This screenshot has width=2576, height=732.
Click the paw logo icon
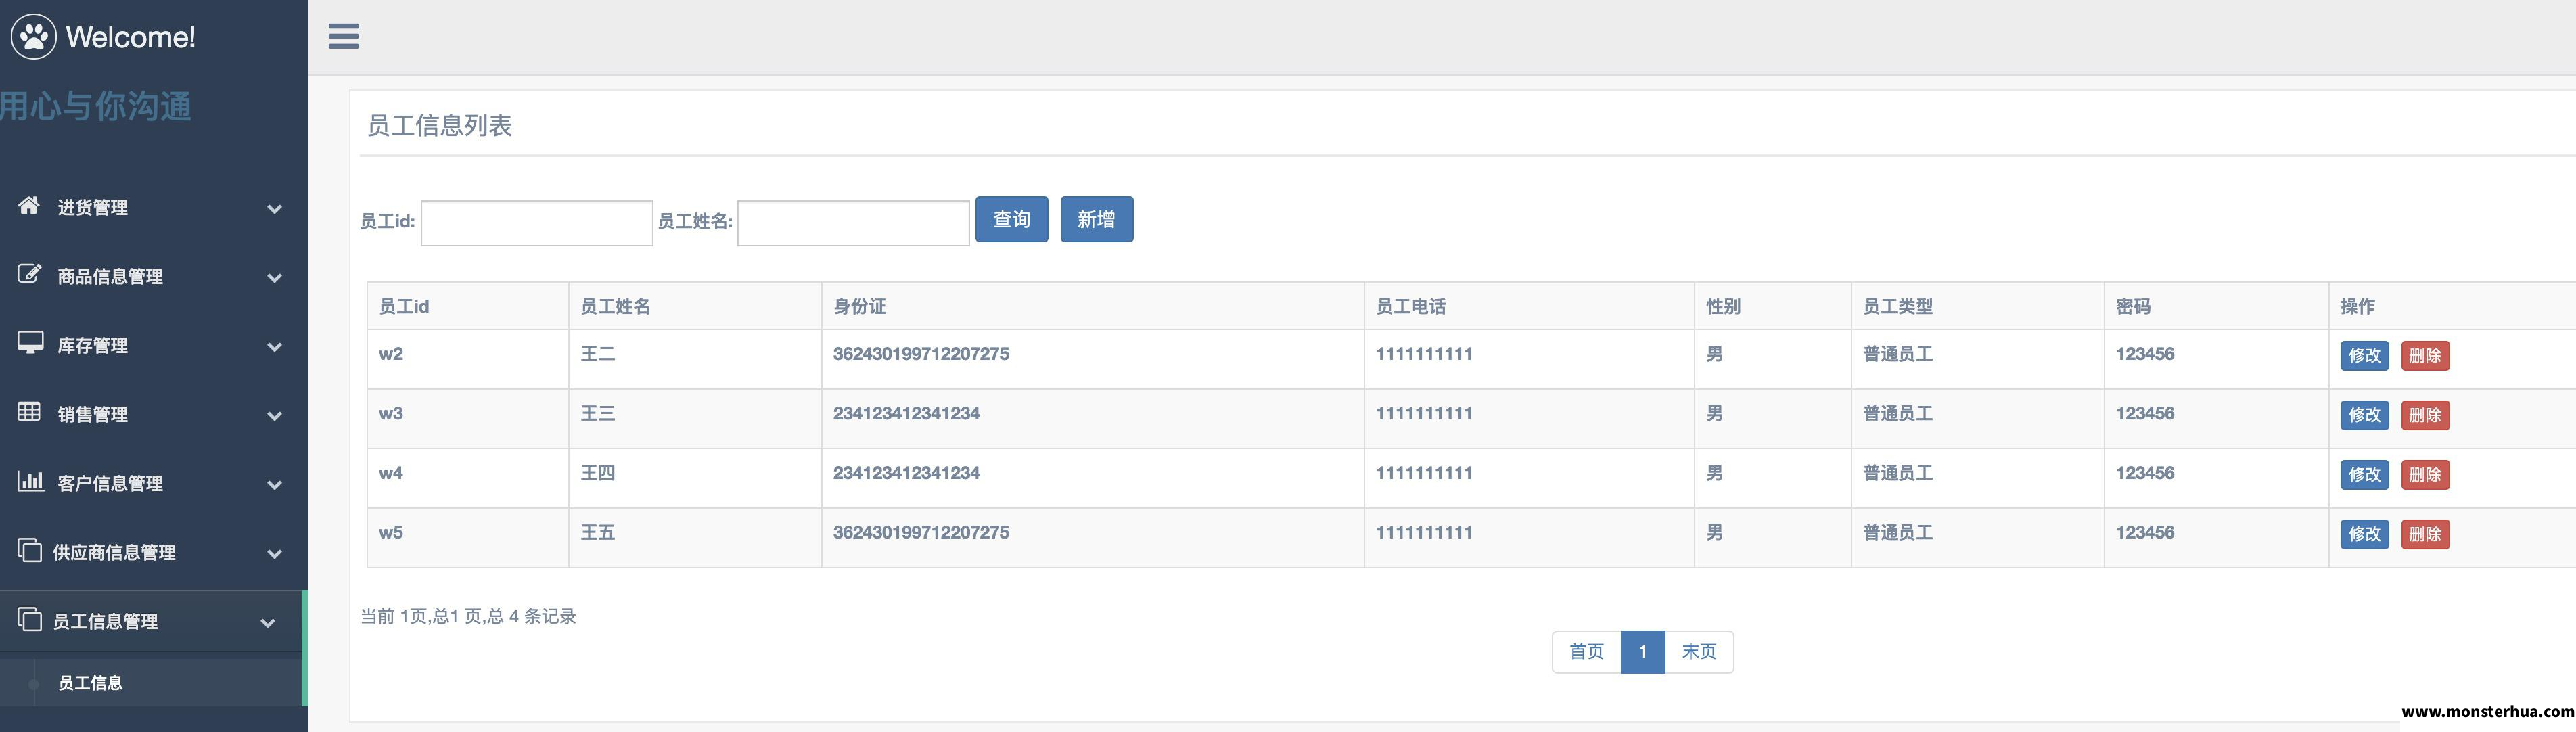(x=34, y=37)
